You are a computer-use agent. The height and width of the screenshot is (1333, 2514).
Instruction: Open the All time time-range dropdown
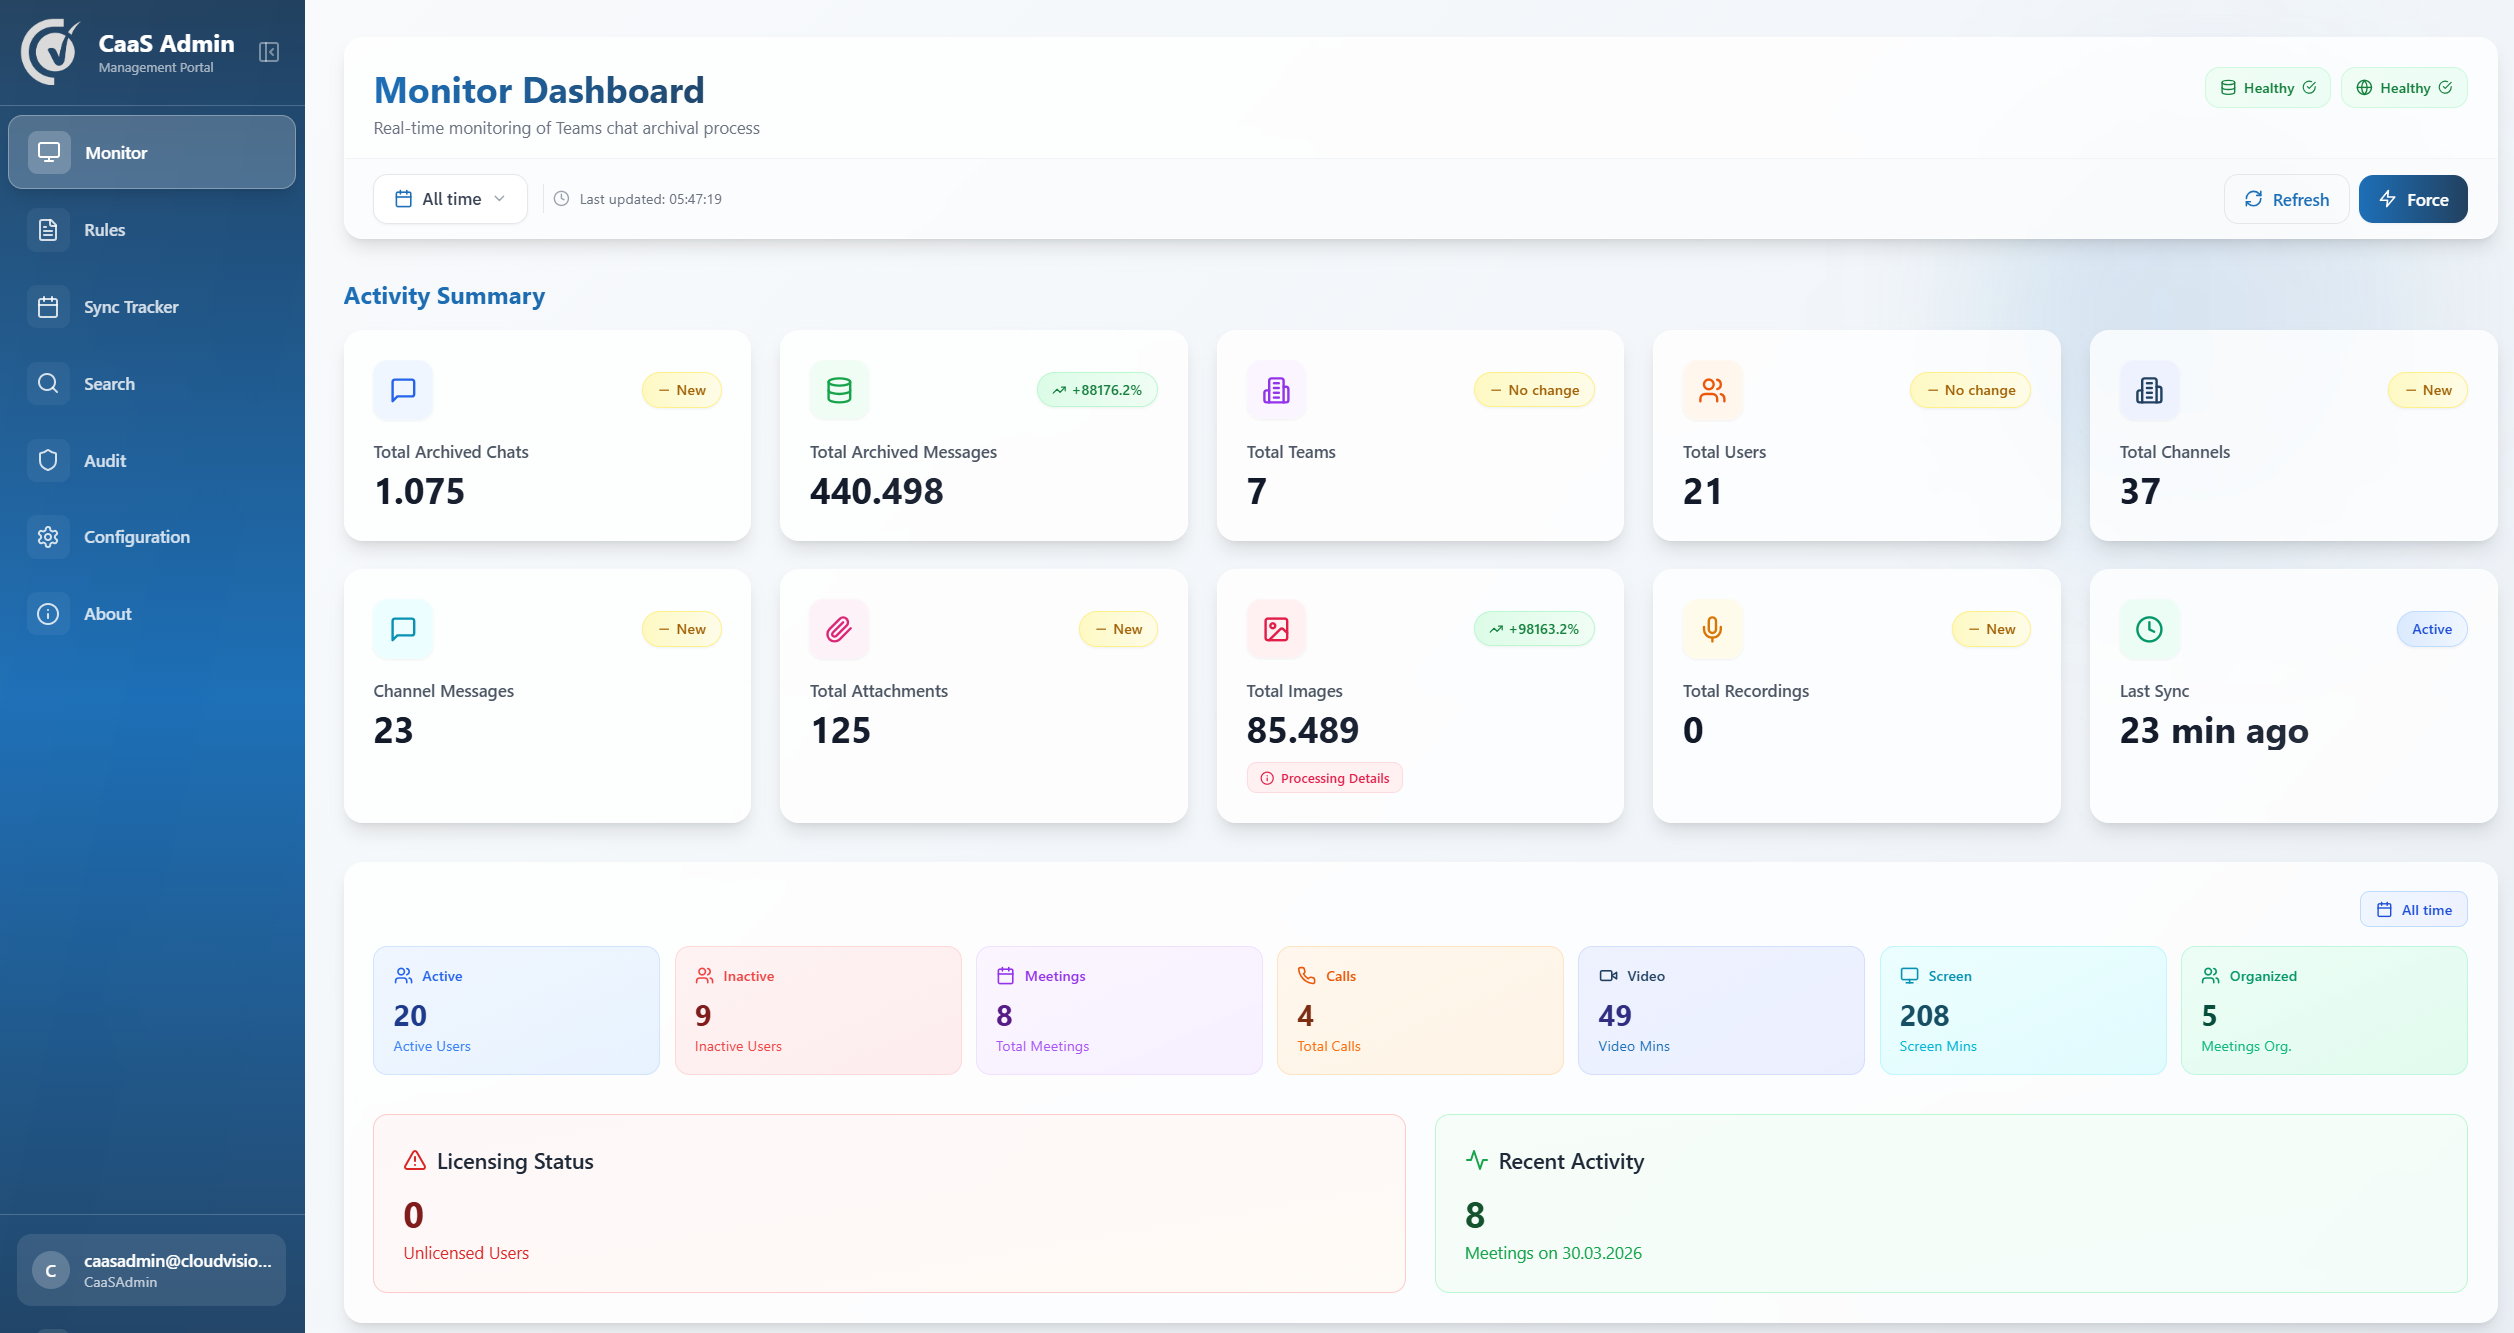click(x=450, y=198)
